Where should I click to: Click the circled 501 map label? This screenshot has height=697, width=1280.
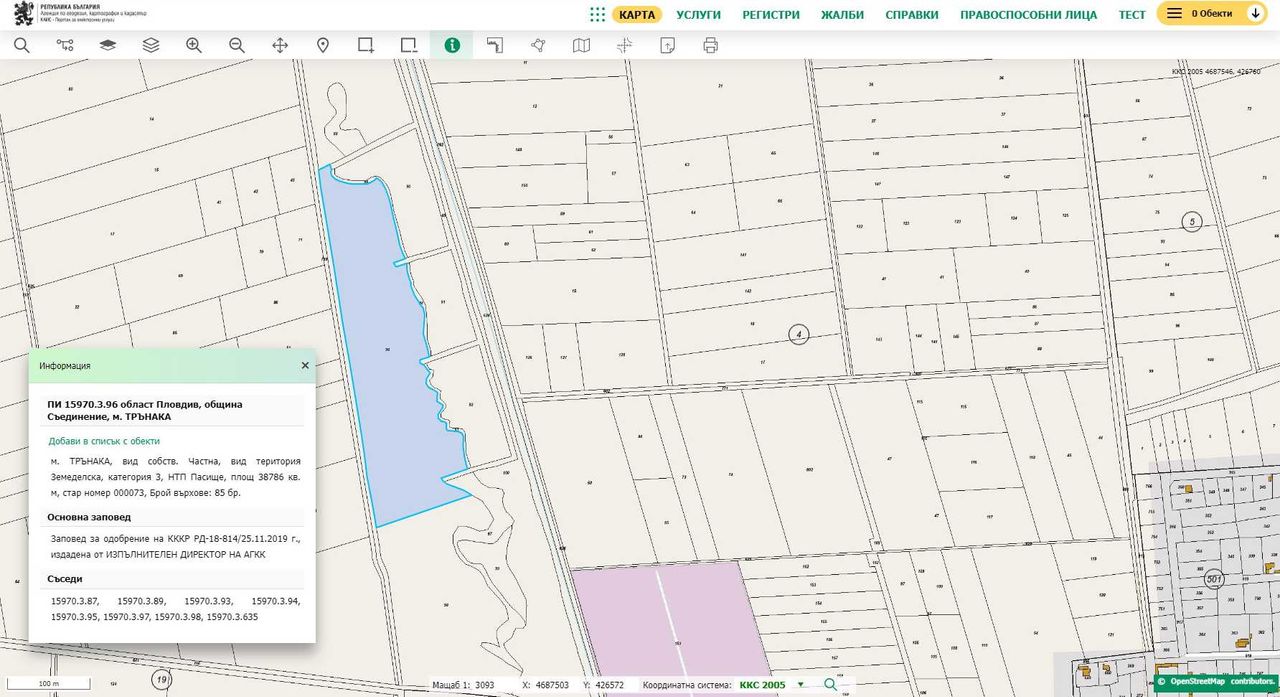(1214, 579)
